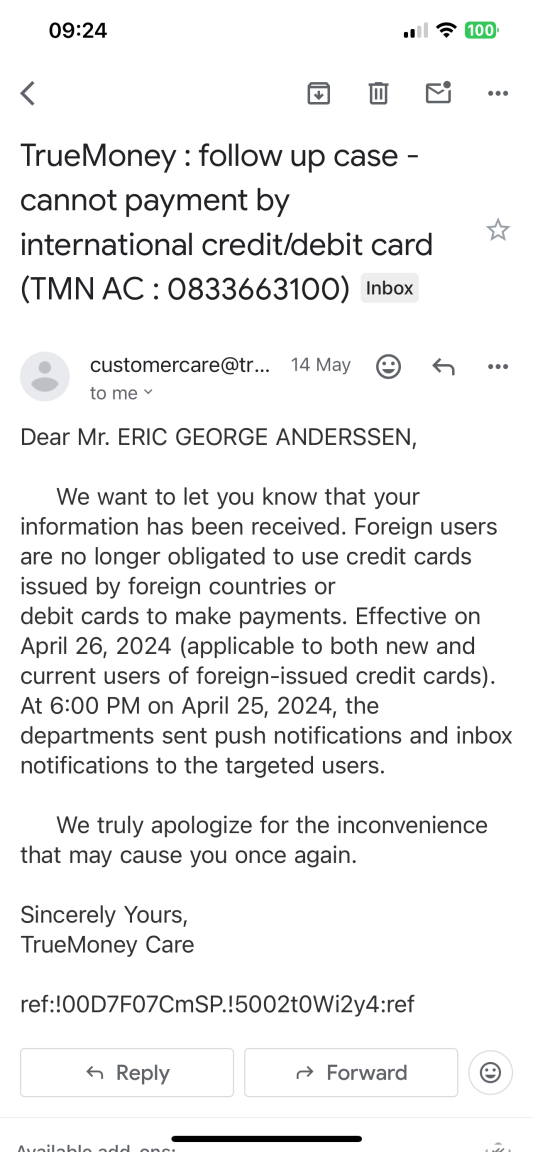The height and width of the screenshot is (1152, 533).
Task: Open the message's three-dot options menu
Action: pyautogui.click(x=498, y=366)
